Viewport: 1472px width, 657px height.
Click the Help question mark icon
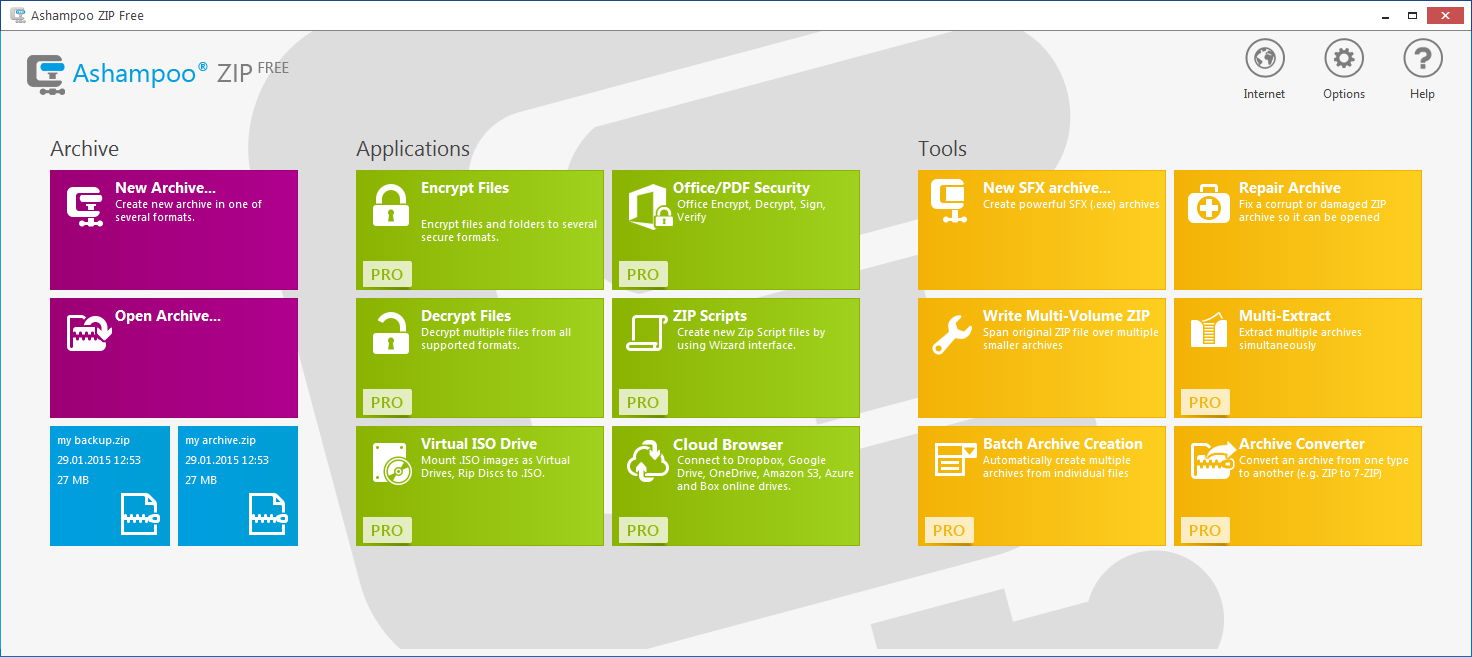pos(1422,59)
